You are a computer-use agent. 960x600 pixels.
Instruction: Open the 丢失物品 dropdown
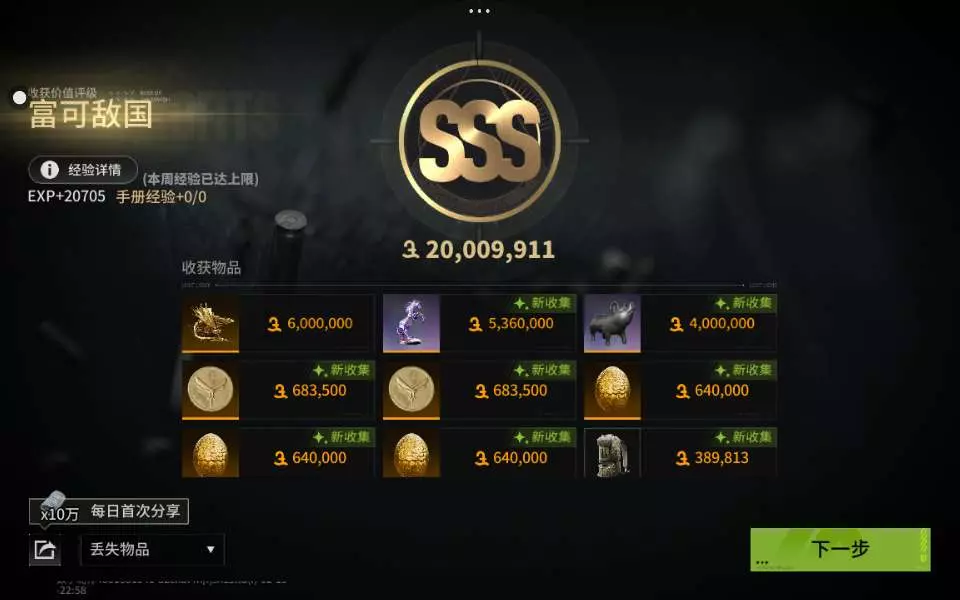tap(152, 549)
